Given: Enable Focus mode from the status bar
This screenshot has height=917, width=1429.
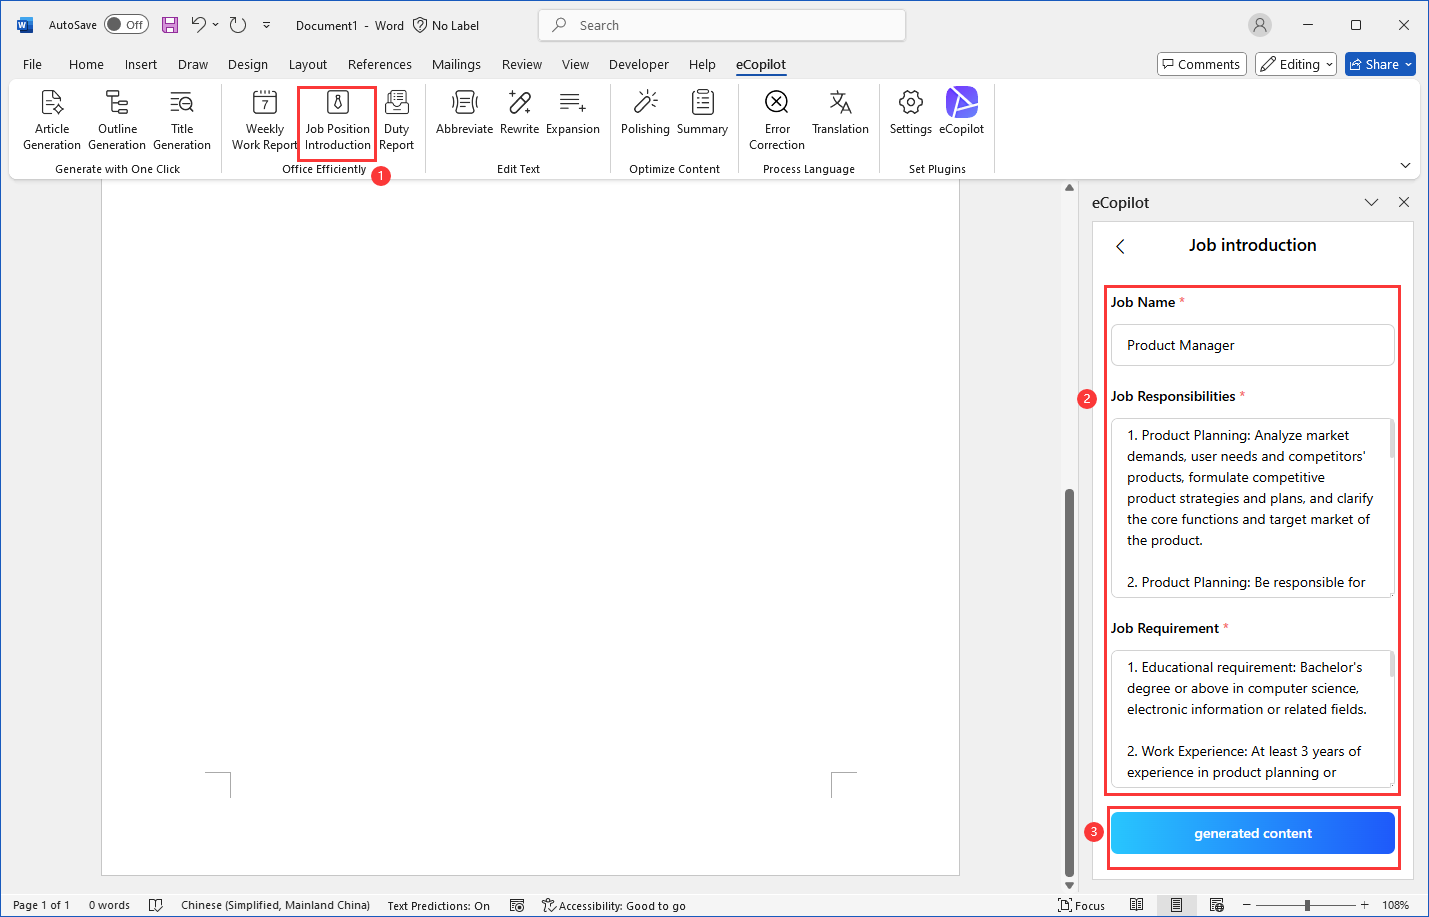Looking at the screenshot, I should tap(1081, 904).
